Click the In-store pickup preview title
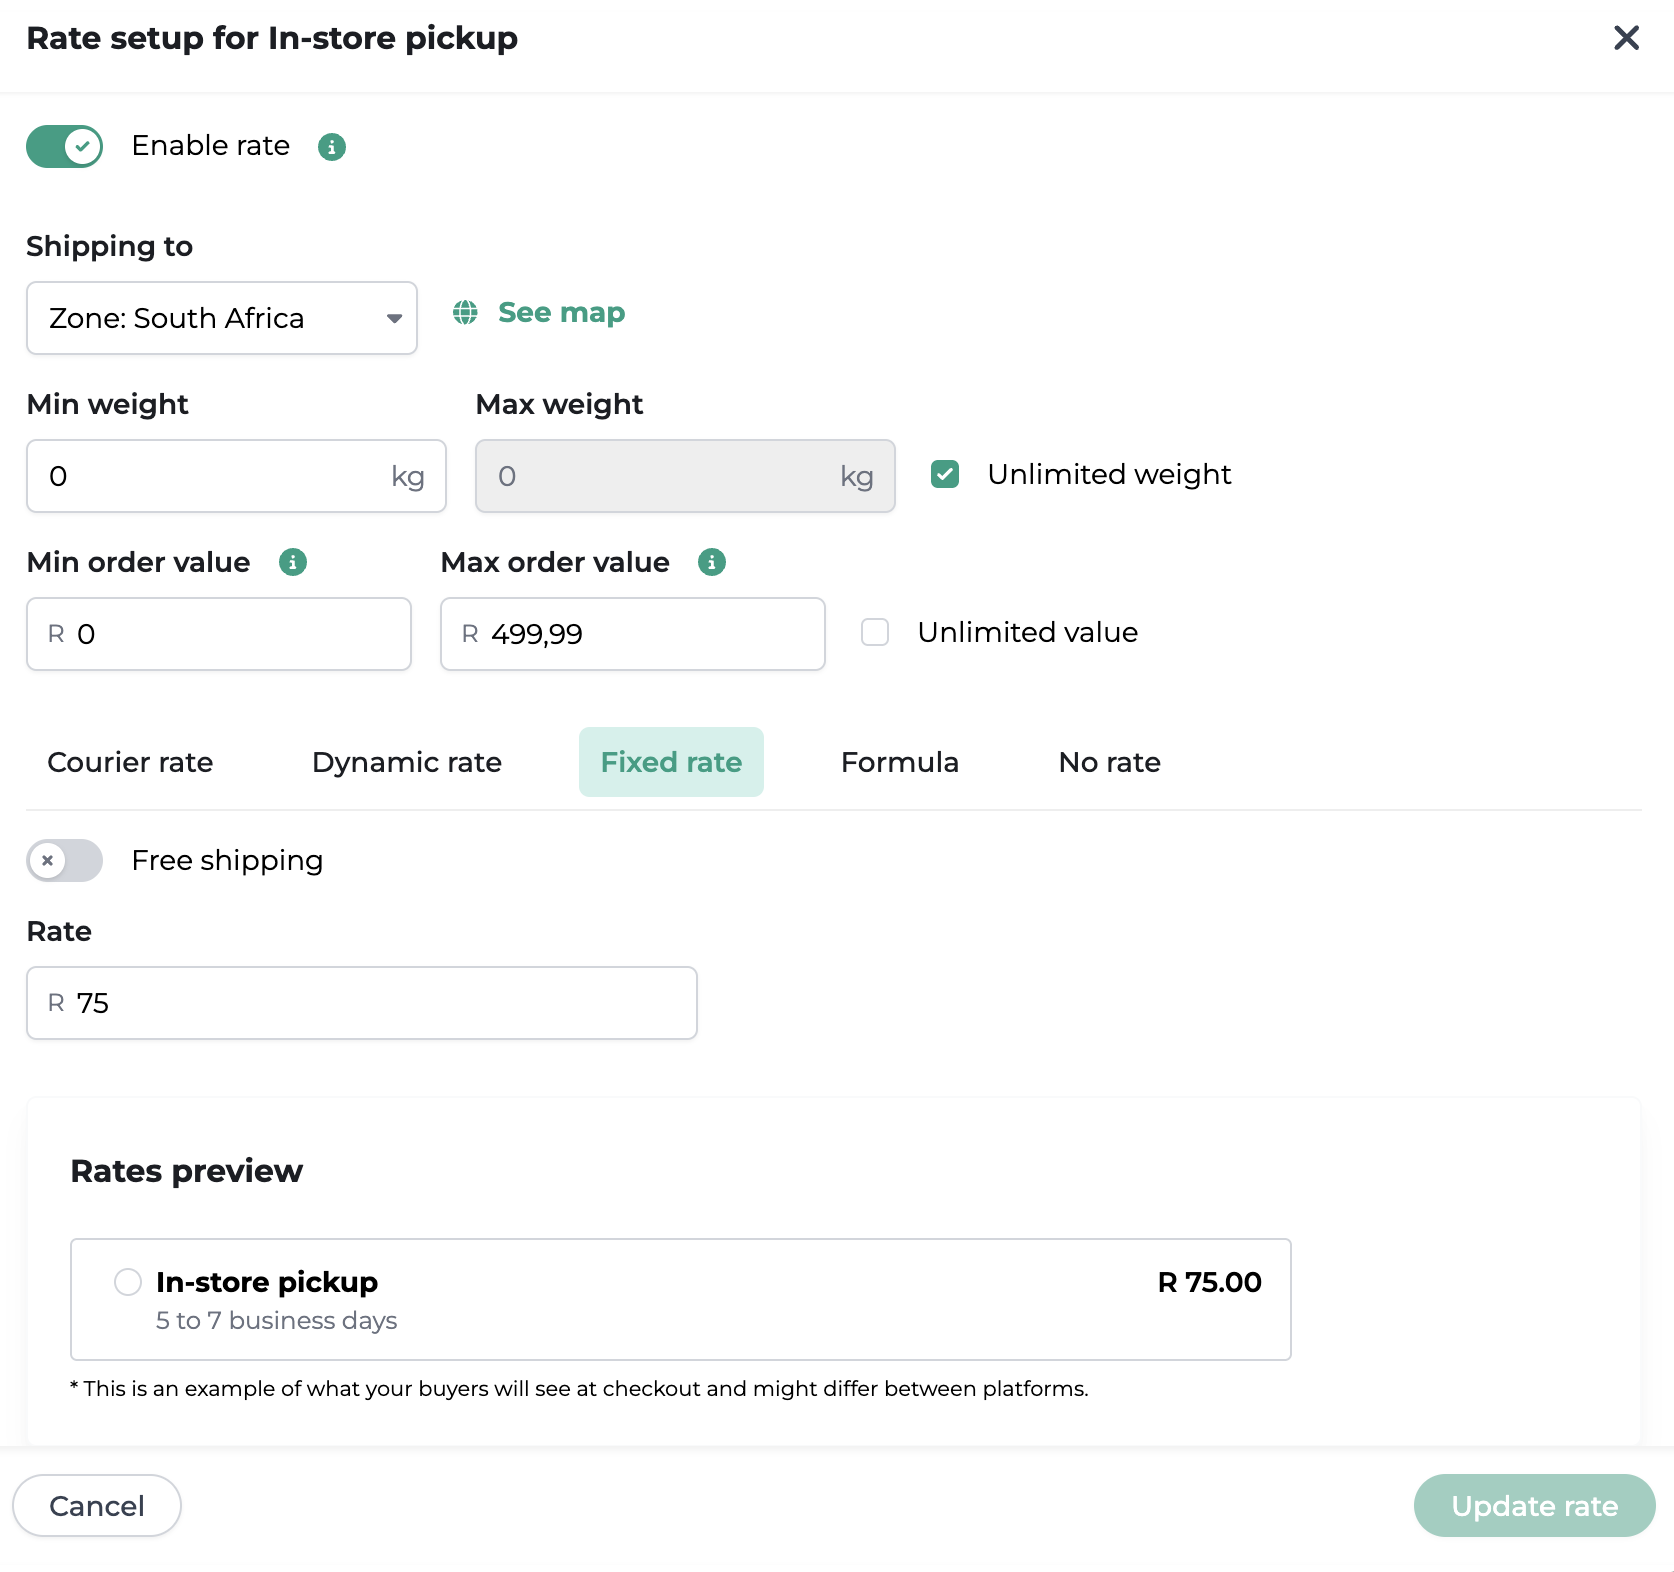The image size is (1674, 1572). tap(267, 1282)
